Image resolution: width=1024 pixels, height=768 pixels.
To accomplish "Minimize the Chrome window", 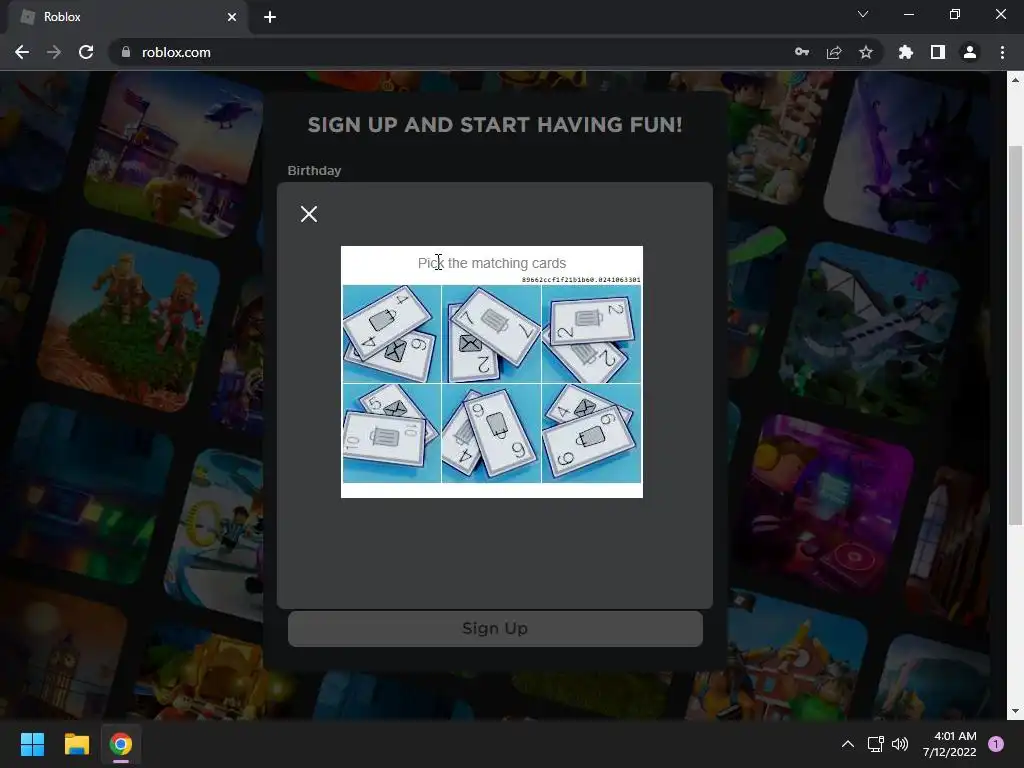I will tap(908, 14).
